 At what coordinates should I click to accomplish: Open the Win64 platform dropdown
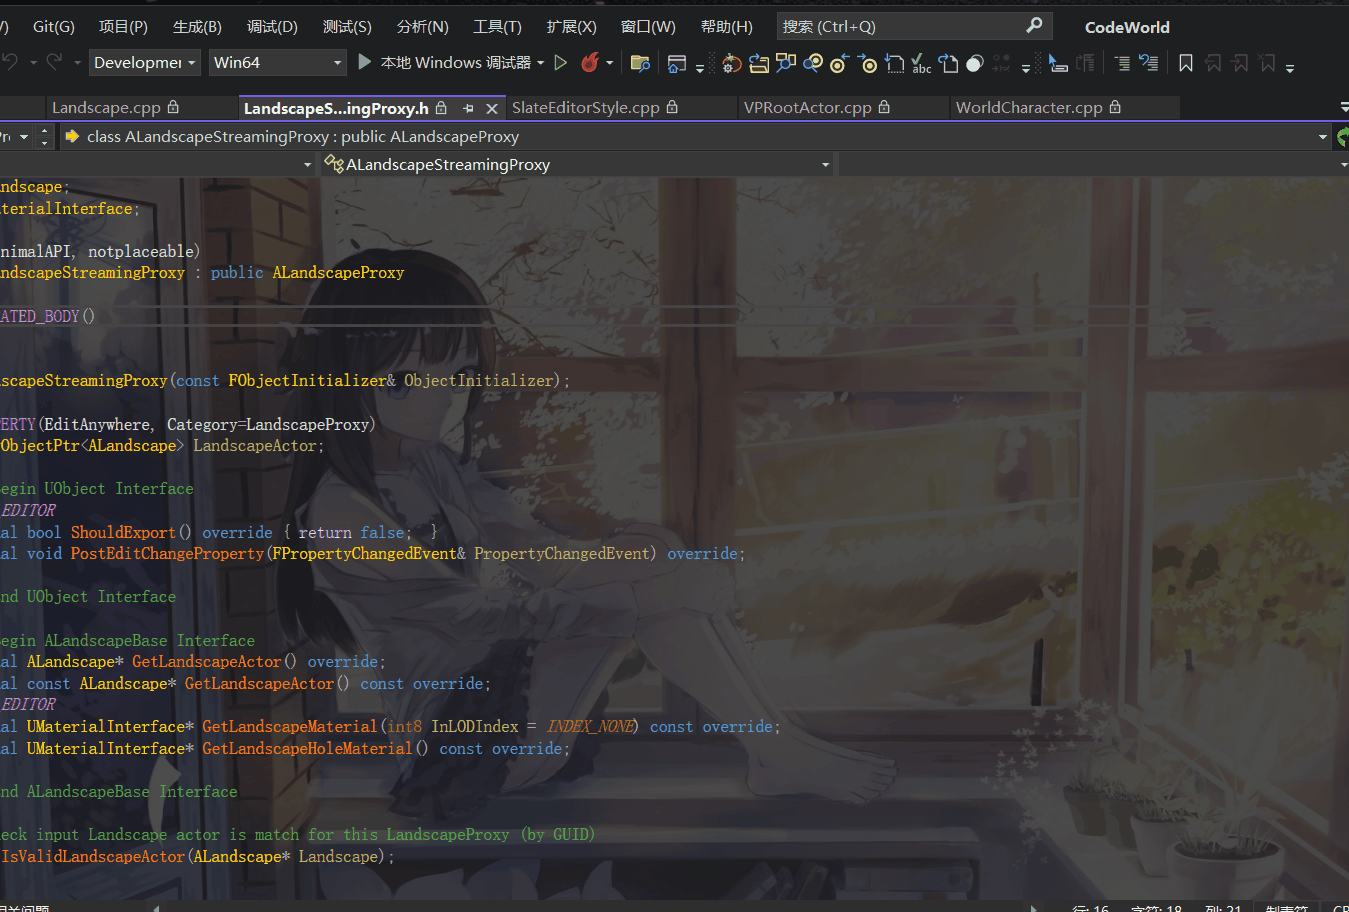pyautogui.click(x=277, y=62)
